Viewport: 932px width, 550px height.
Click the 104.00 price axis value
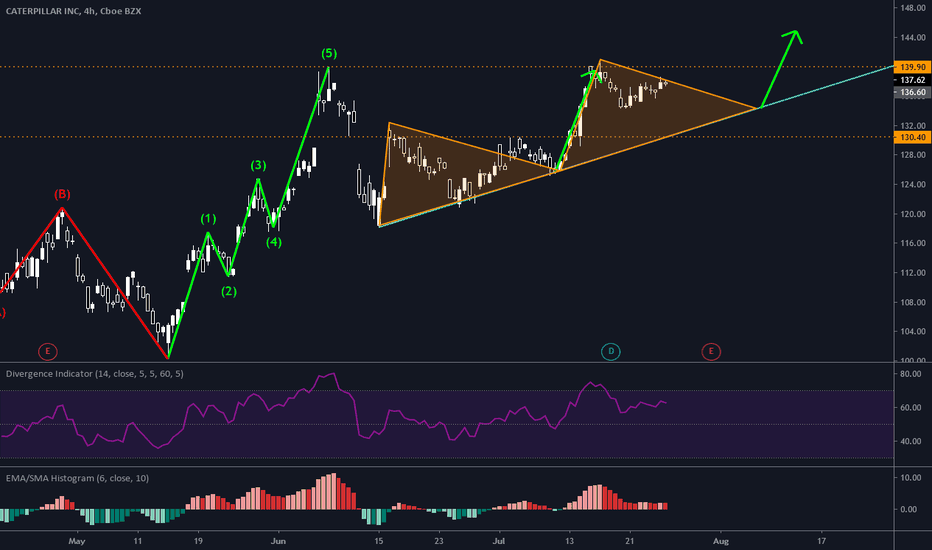coord(913,331)
